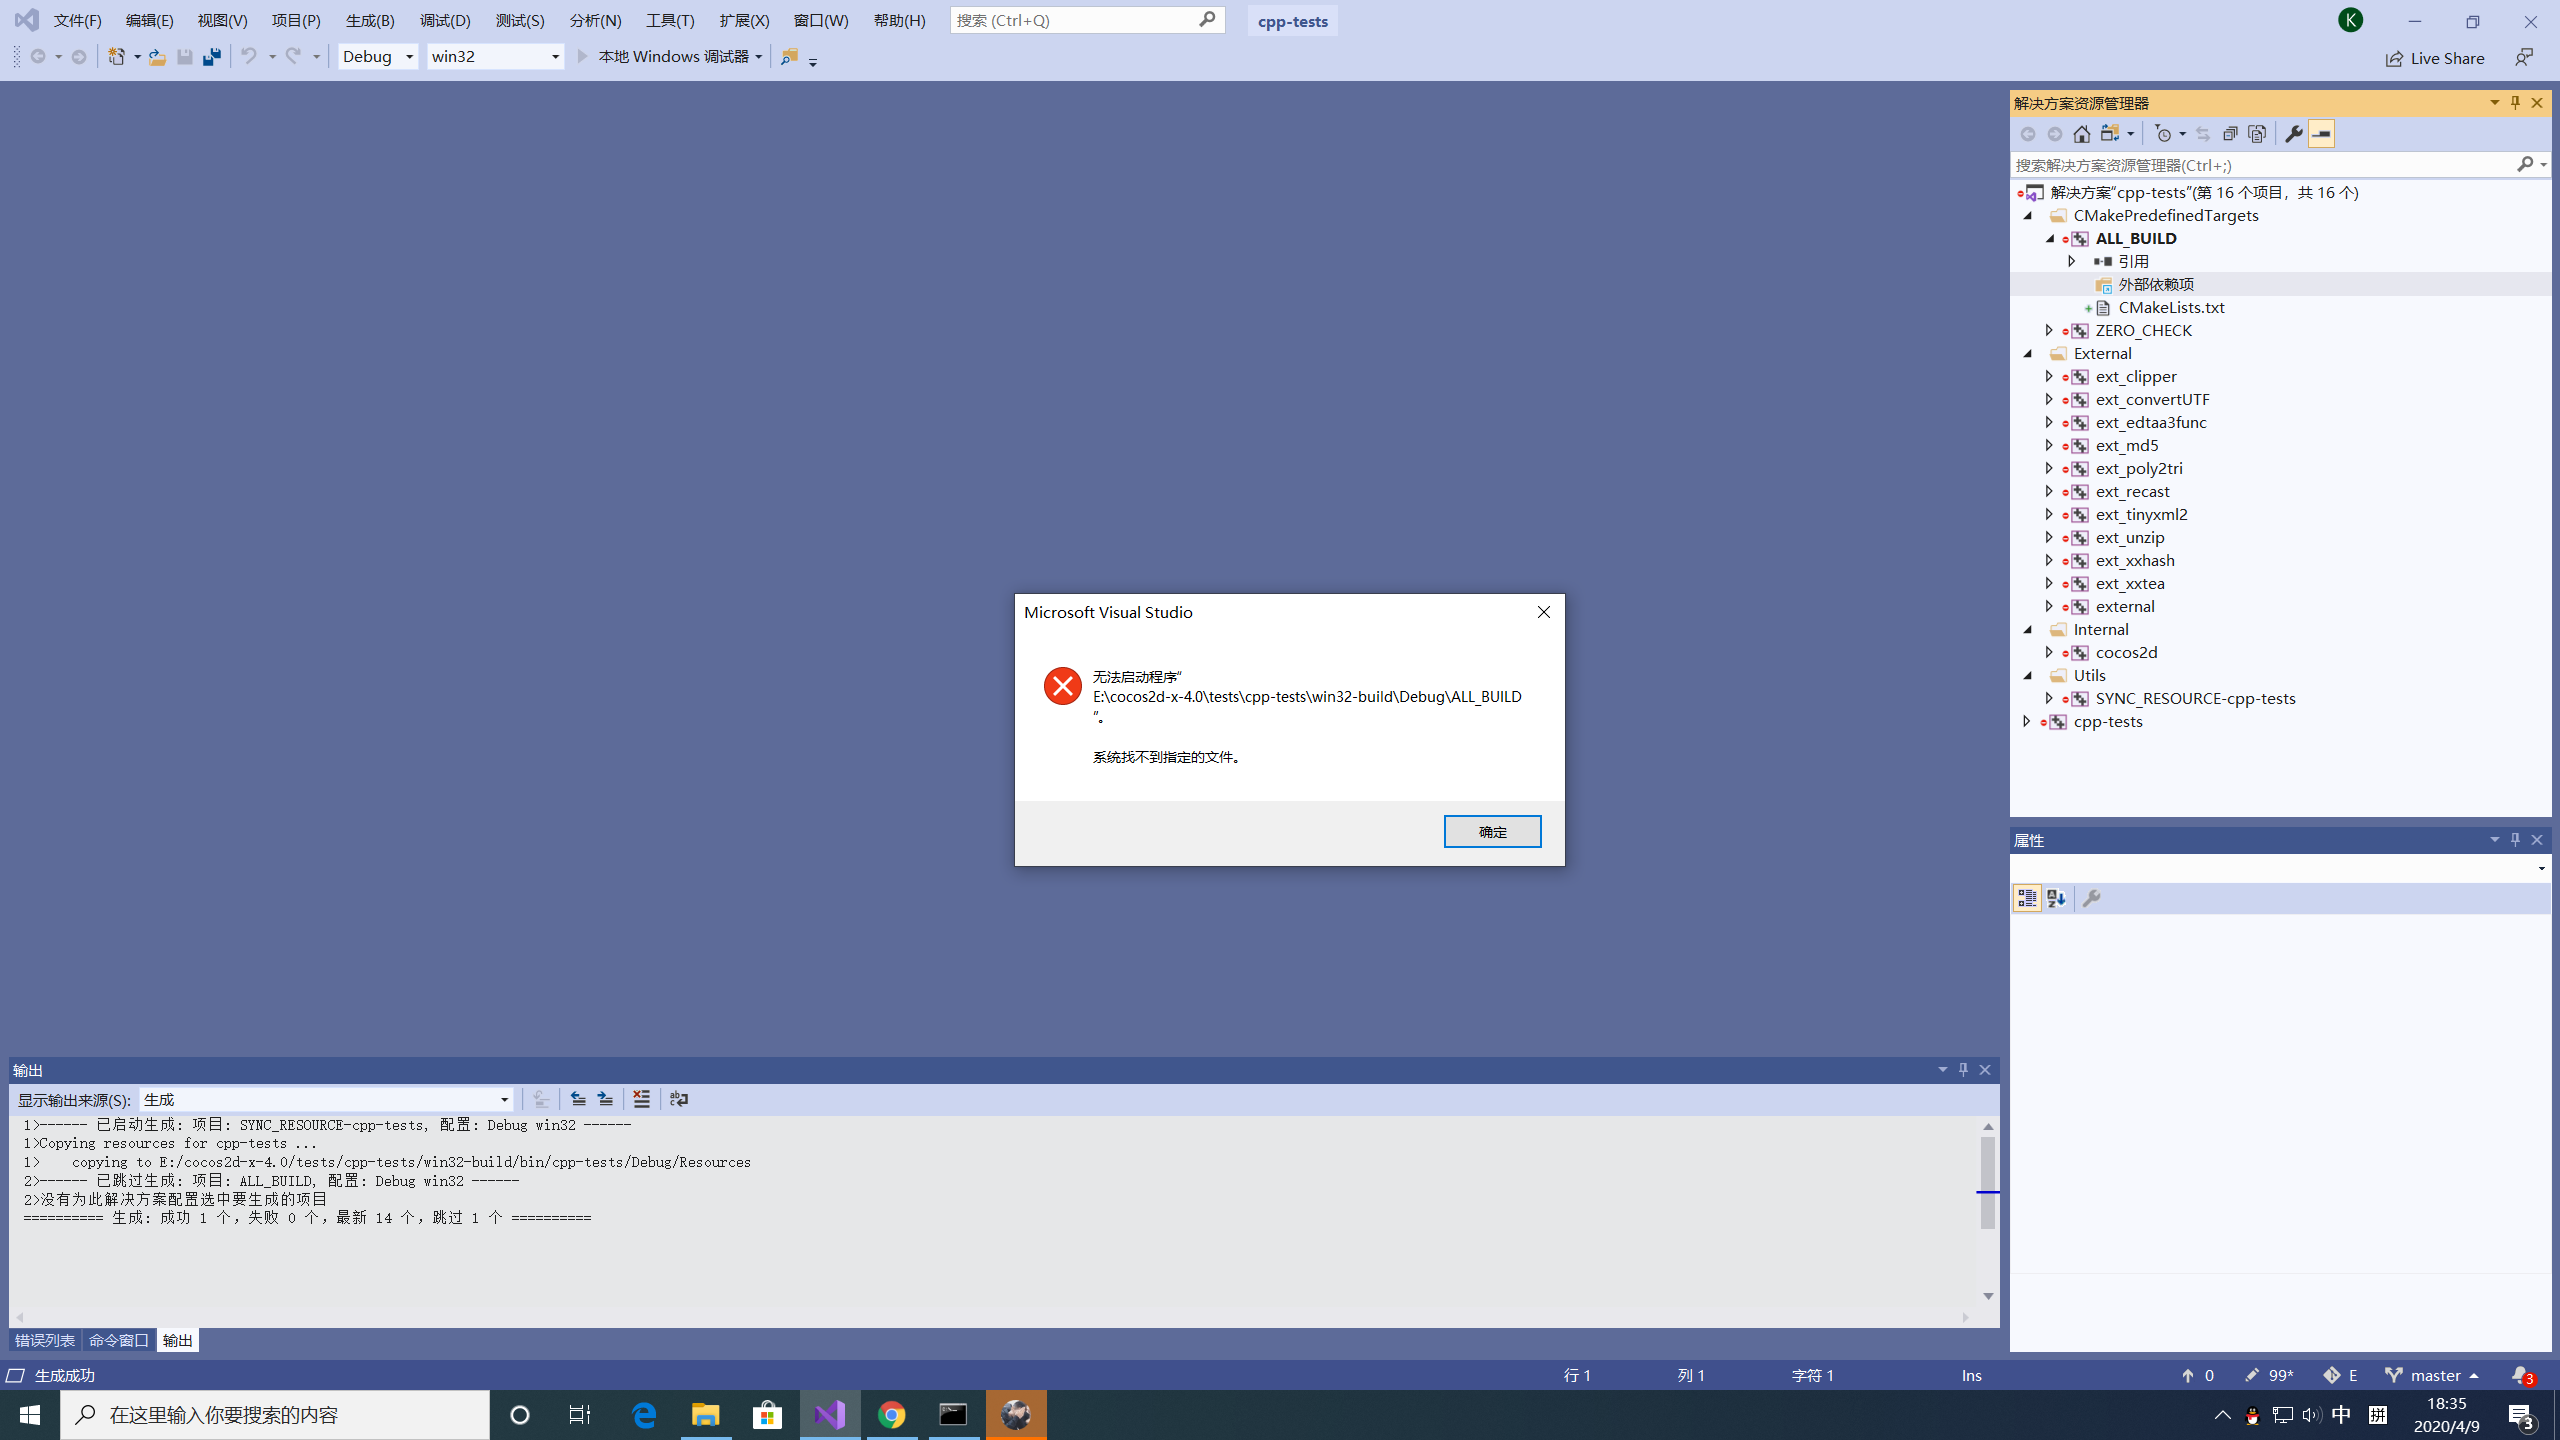Click the Home icon in Solution Explorer

[x=2081, y=134]
